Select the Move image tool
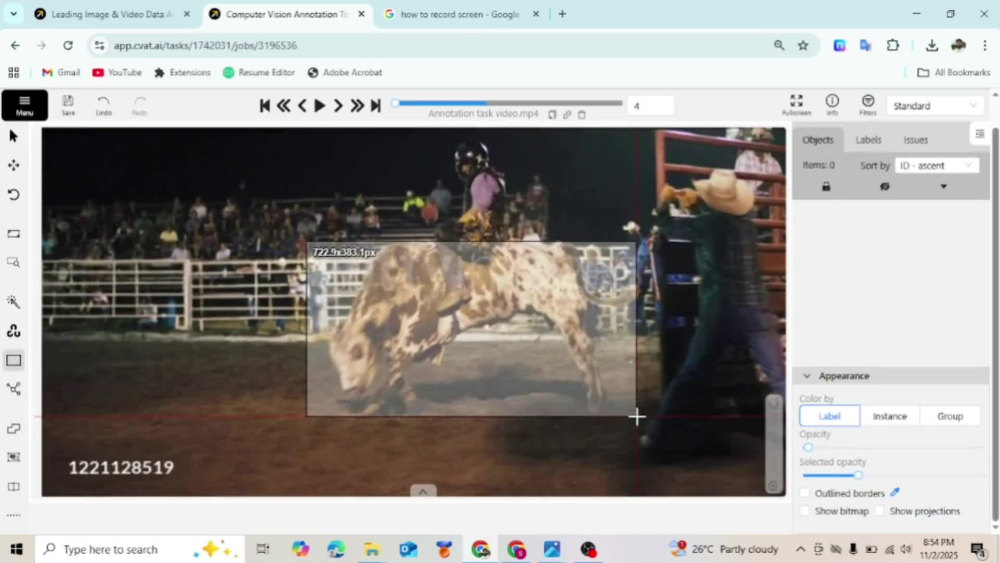Image resolution: width=1000 pixels, height=563 pixels. pyautogui.click(x=13, y=165)
